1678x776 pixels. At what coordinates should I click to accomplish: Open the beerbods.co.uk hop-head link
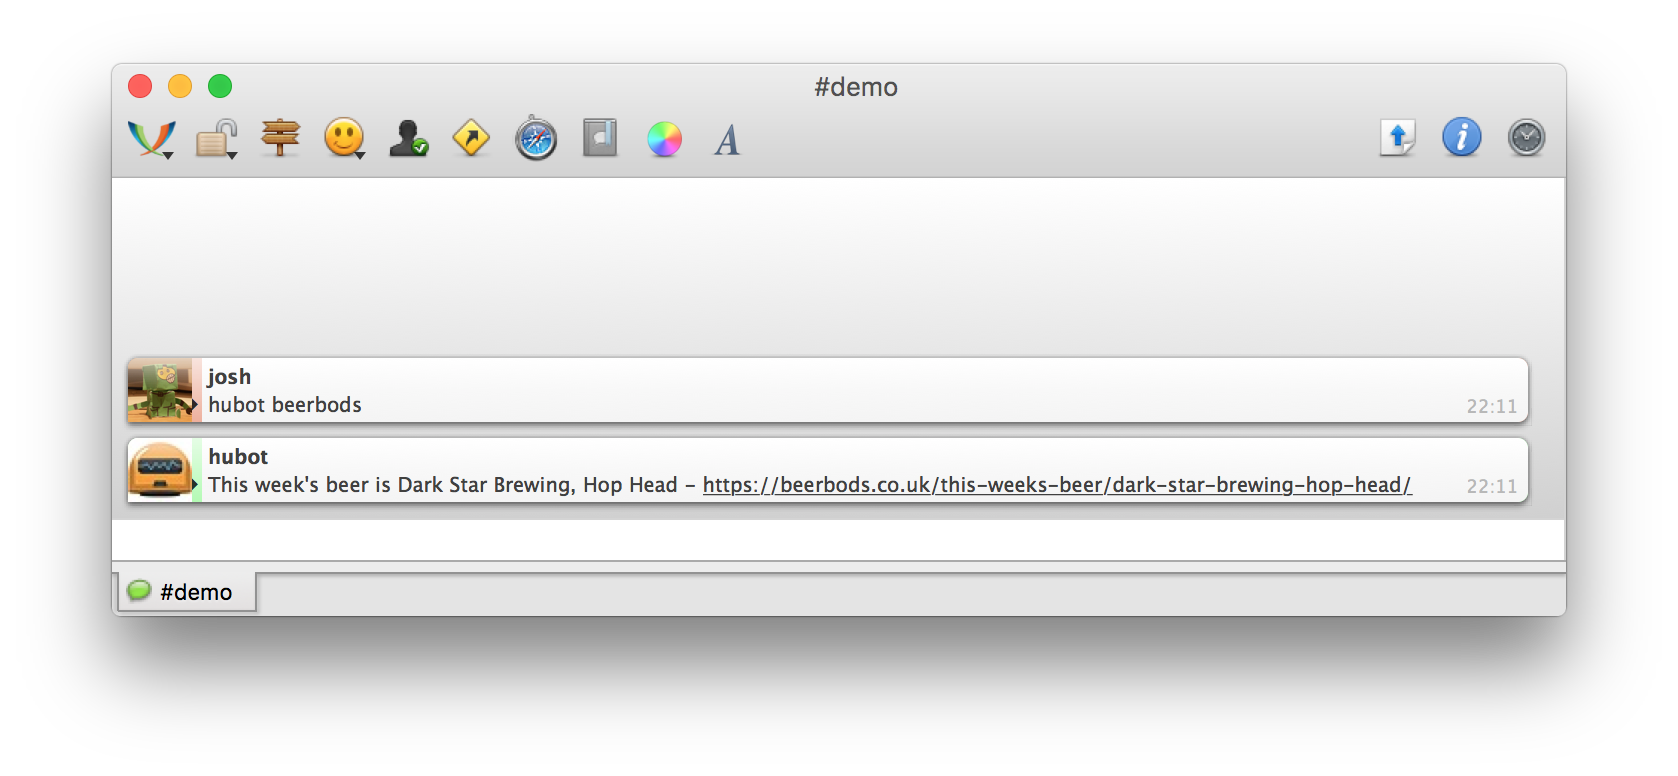[1057, 485]
